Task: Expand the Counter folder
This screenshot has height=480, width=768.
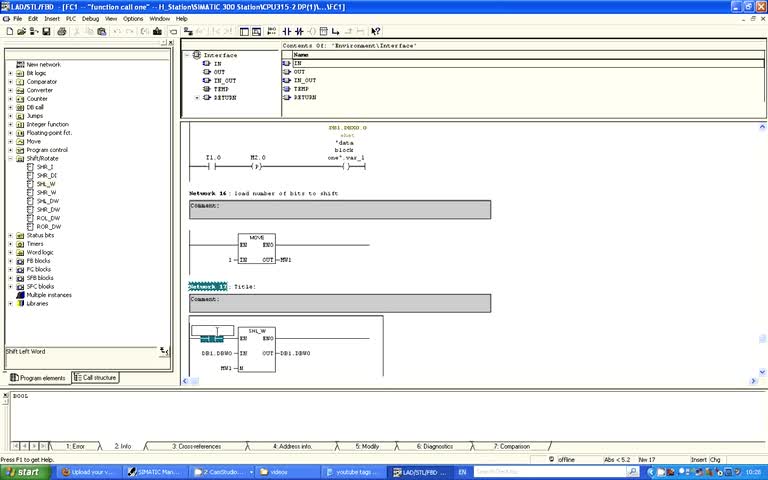Action: click(10, 99)
